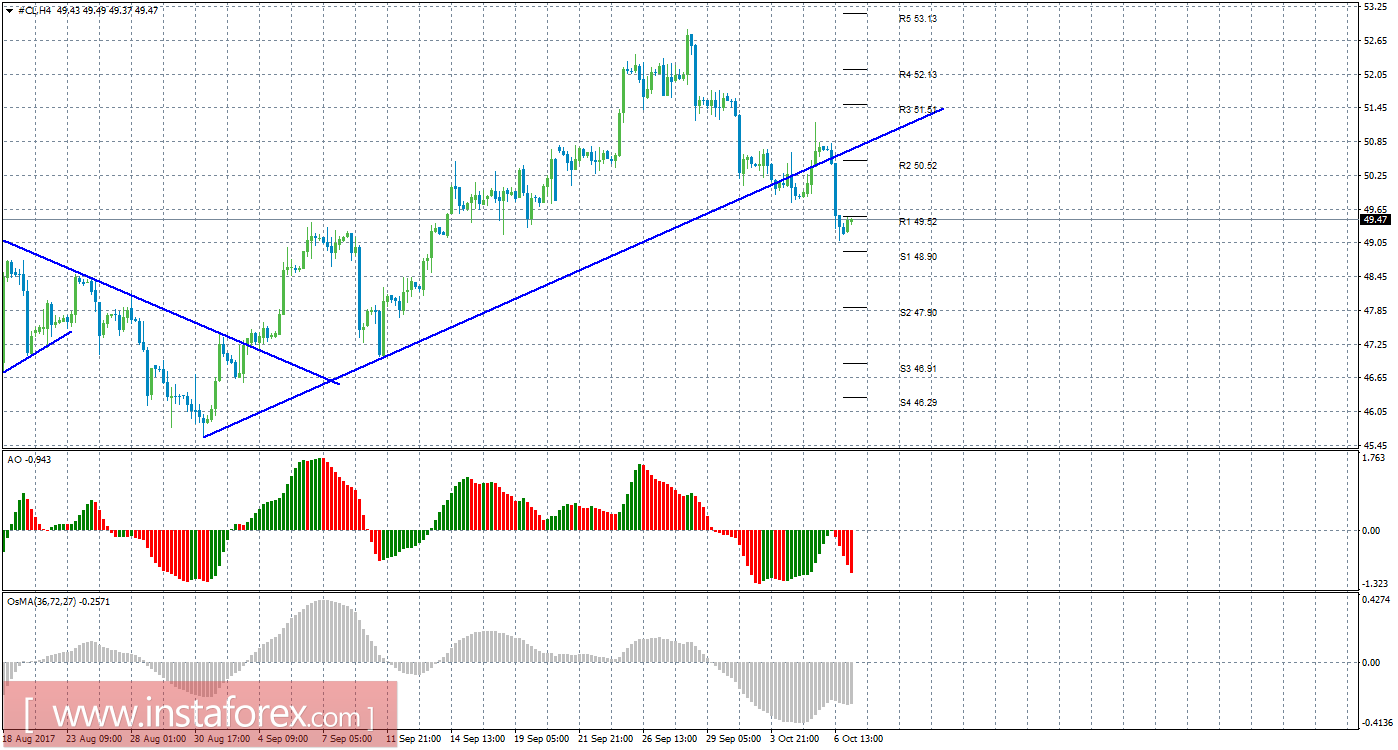
Task: Click the current price tag 49.47
Action: coord(1376,219)
